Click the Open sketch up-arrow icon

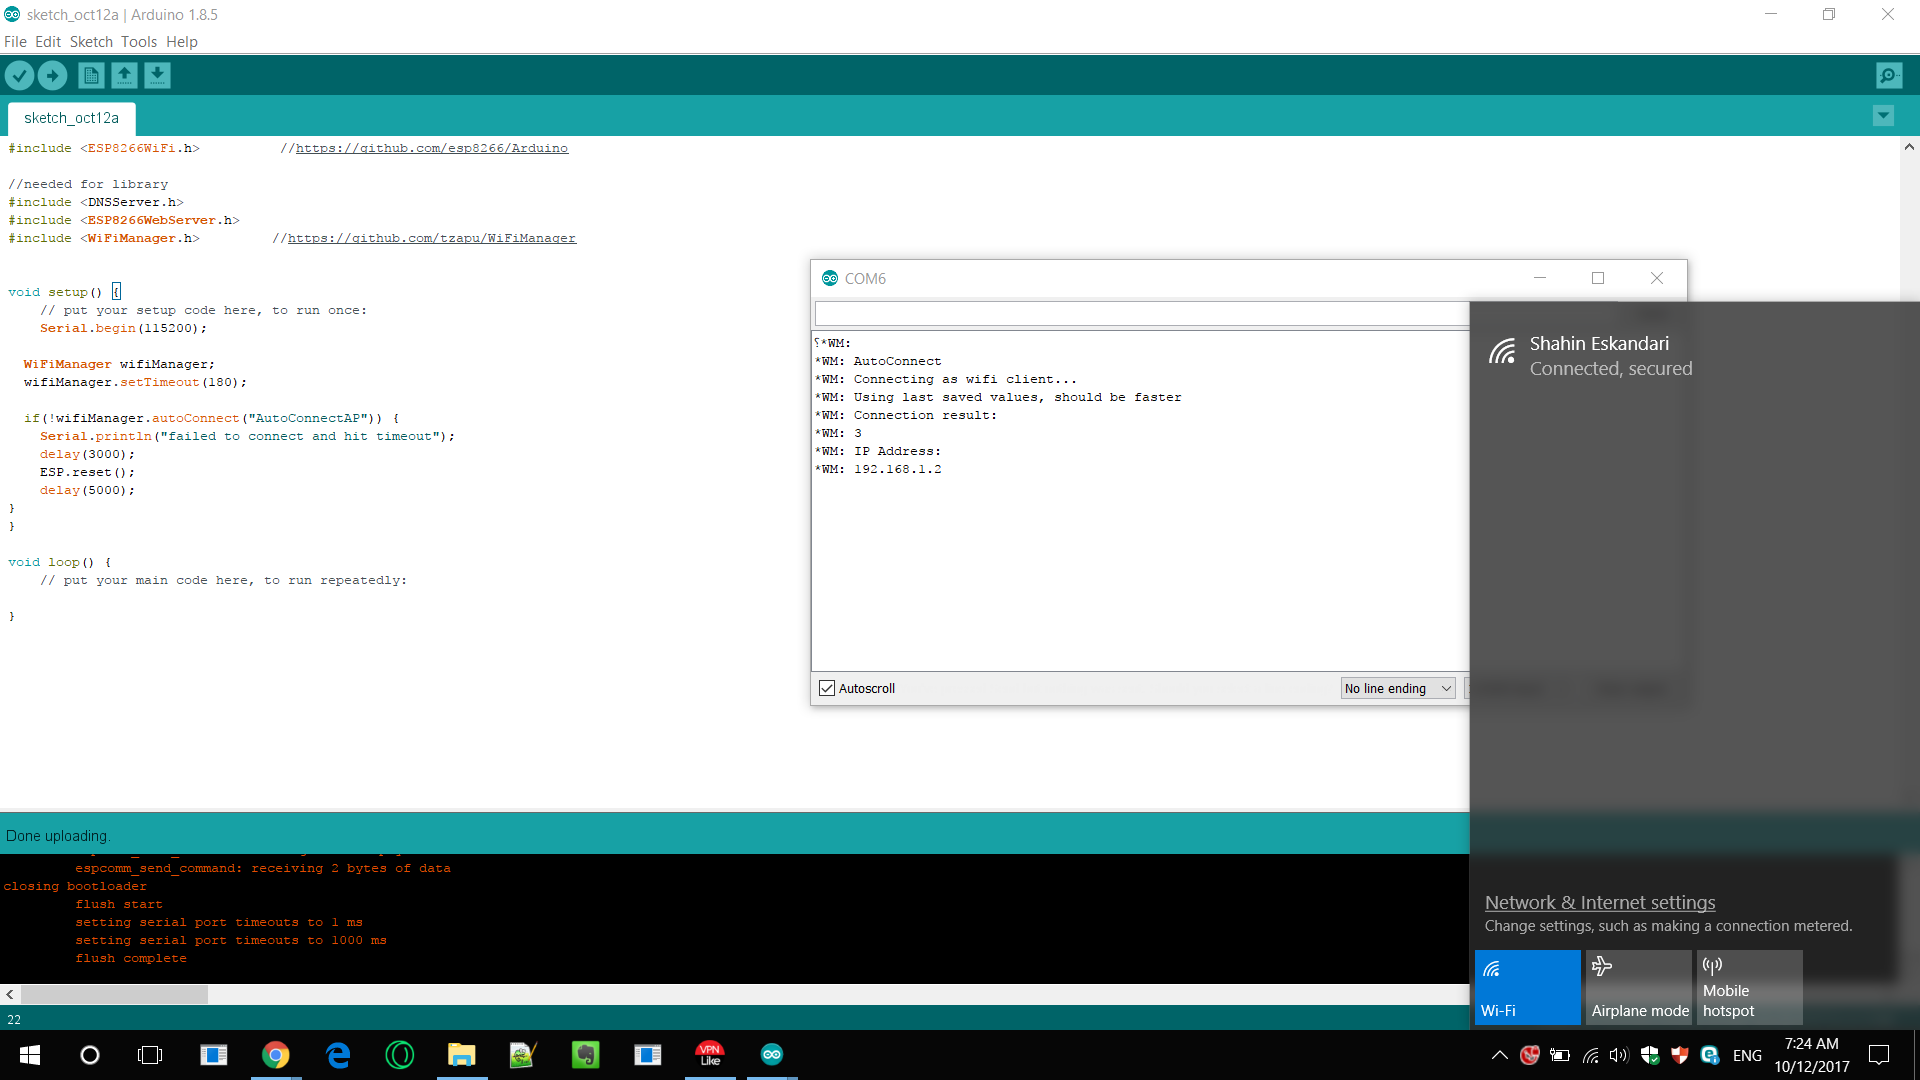click(x=124, y=75)
